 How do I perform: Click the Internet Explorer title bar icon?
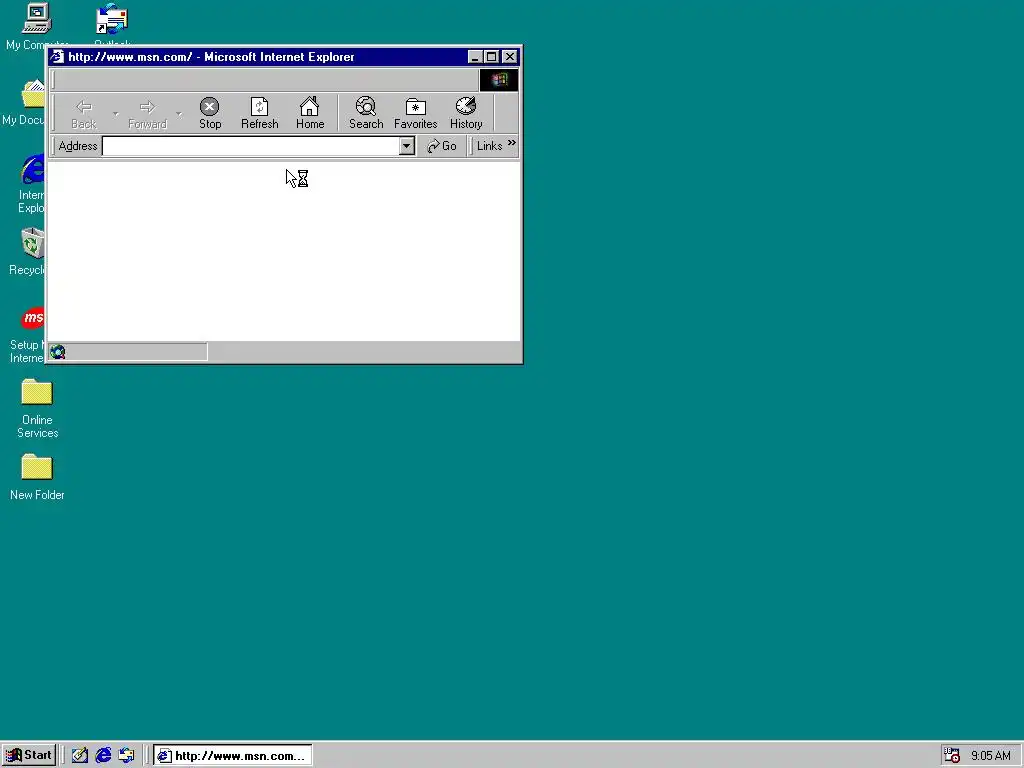(57, 57)
